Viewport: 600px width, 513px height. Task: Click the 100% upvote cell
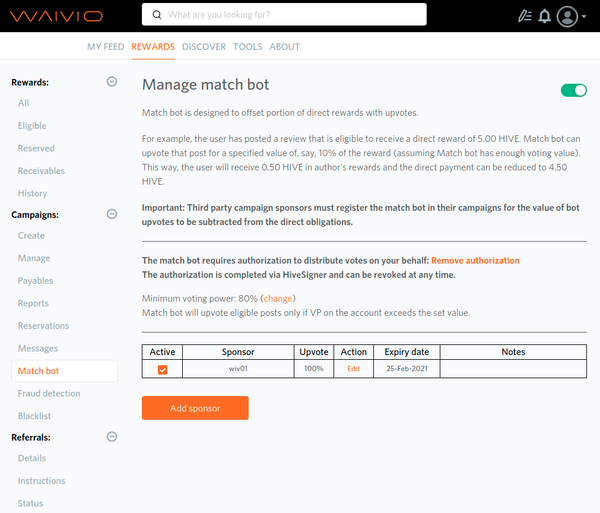(x=314, y=368)
